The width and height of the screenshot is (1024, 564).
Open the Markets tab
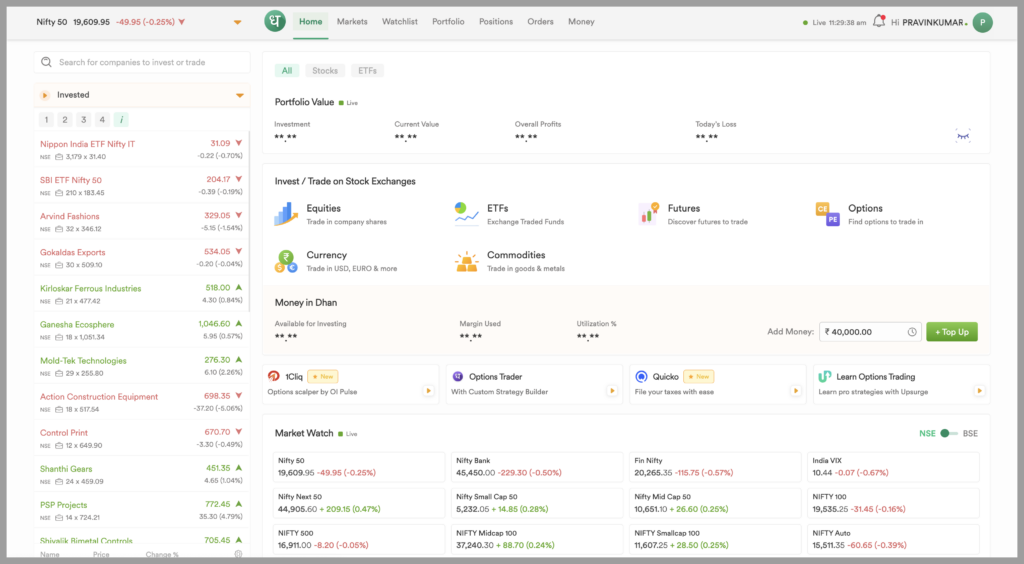pyautogui.click(x=352, y=22)
